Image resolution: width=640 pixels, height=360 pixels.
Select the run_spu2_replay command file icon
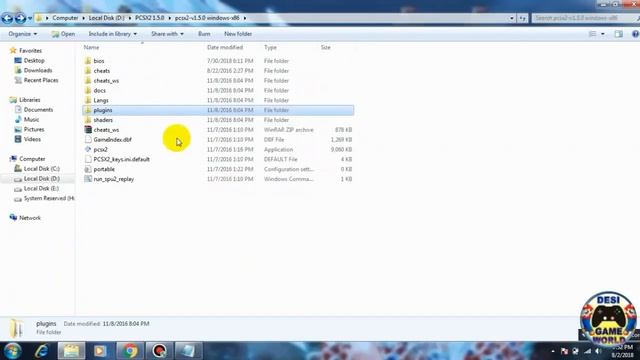click(x=88, y=179)
